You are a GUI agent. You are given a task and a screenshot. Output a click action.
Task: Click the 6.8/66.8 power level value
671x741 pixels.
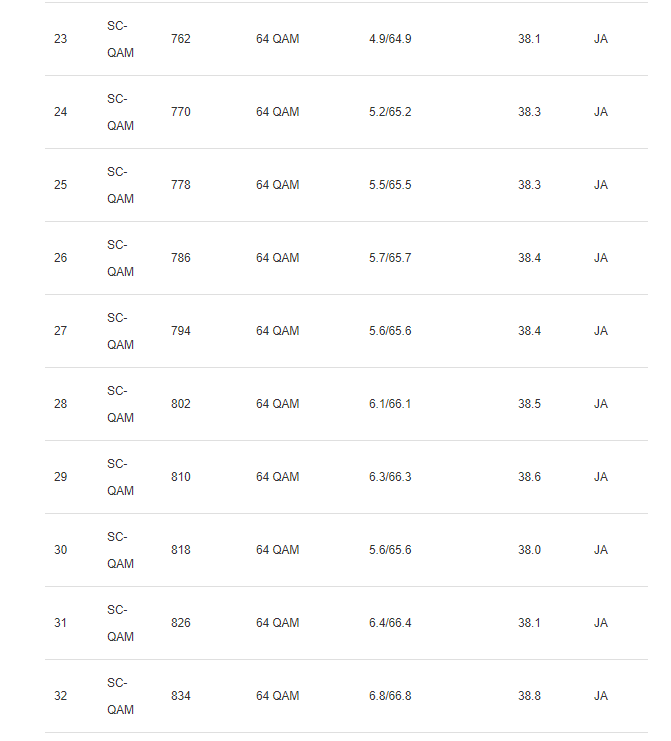[x=390, y=696]
